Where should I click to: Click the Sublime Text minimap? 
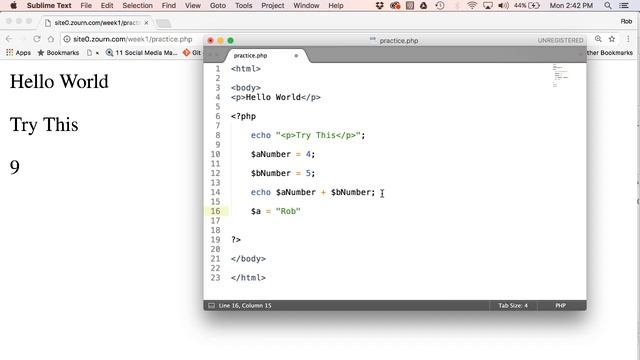pos(560,76)
